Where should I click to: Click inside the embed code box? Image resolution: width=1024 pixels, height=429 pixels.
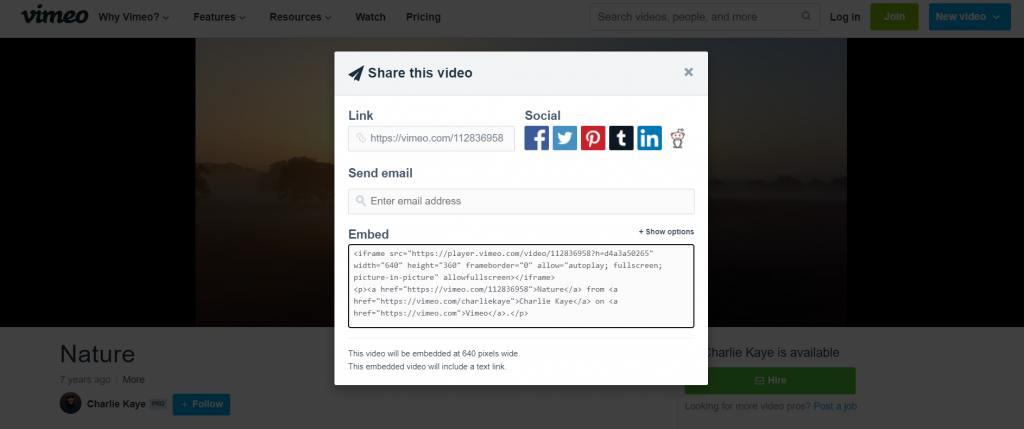click(x=521, y=286)
